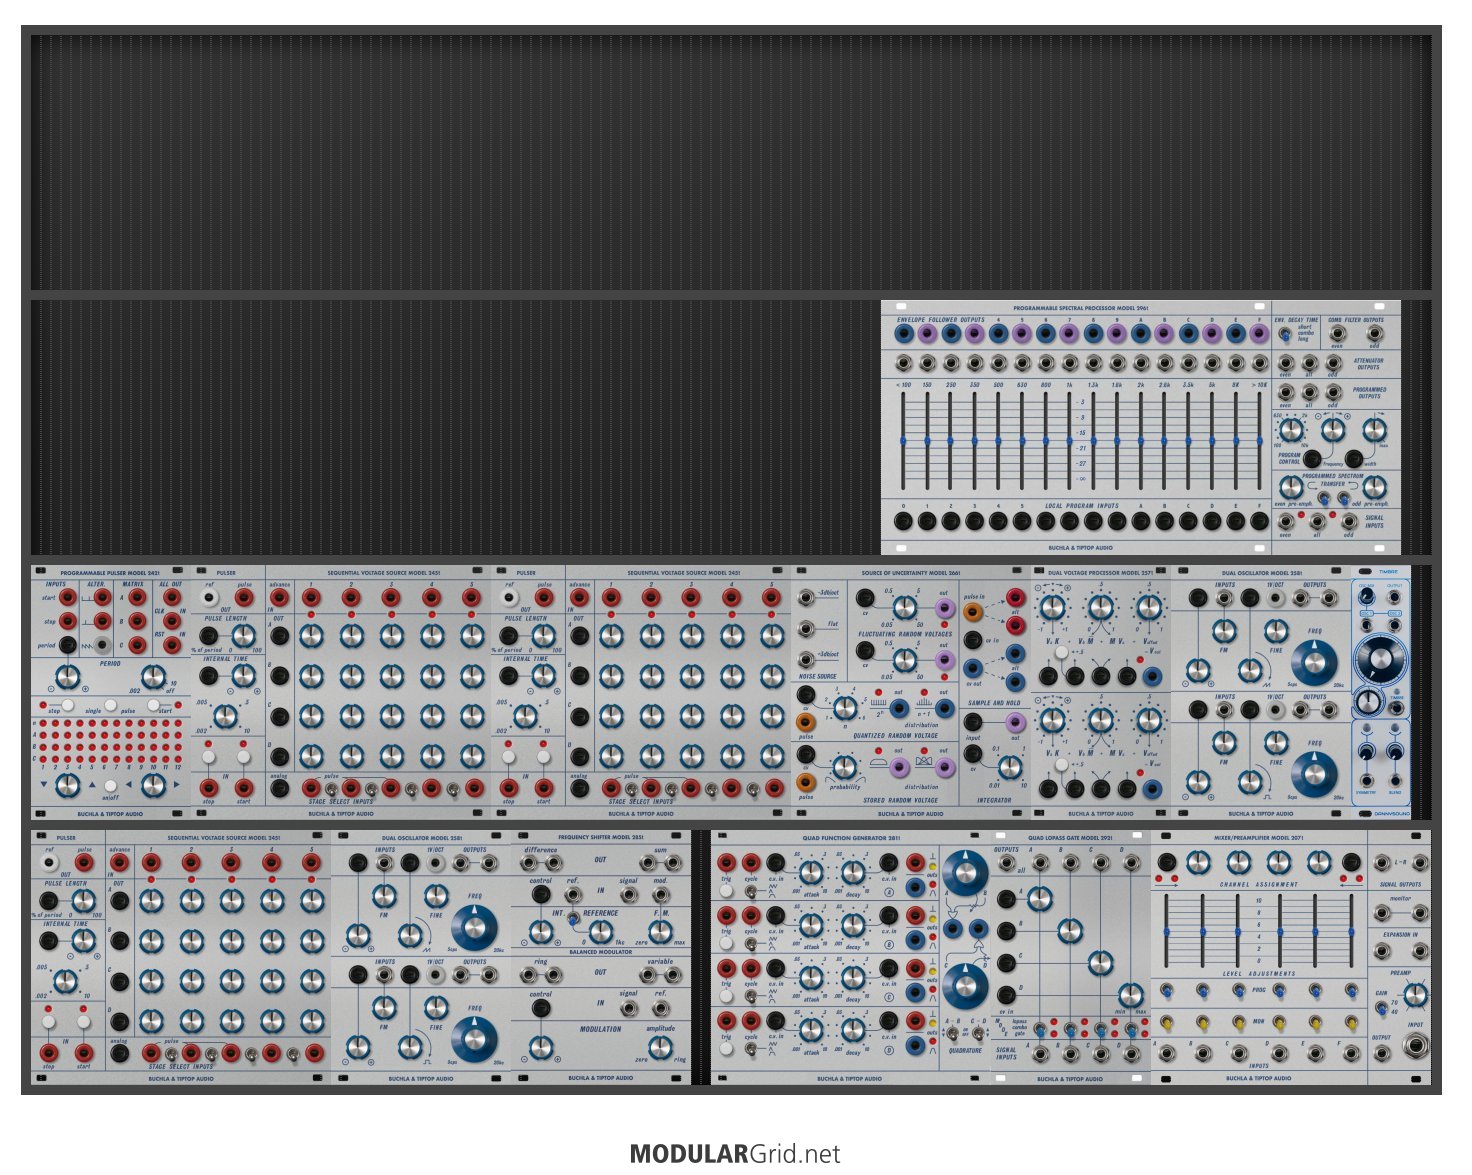This screenshot has height=1175, width=1472.
Task: Click the integrator knob on Source of Uncertainty
Action: 1010,767
